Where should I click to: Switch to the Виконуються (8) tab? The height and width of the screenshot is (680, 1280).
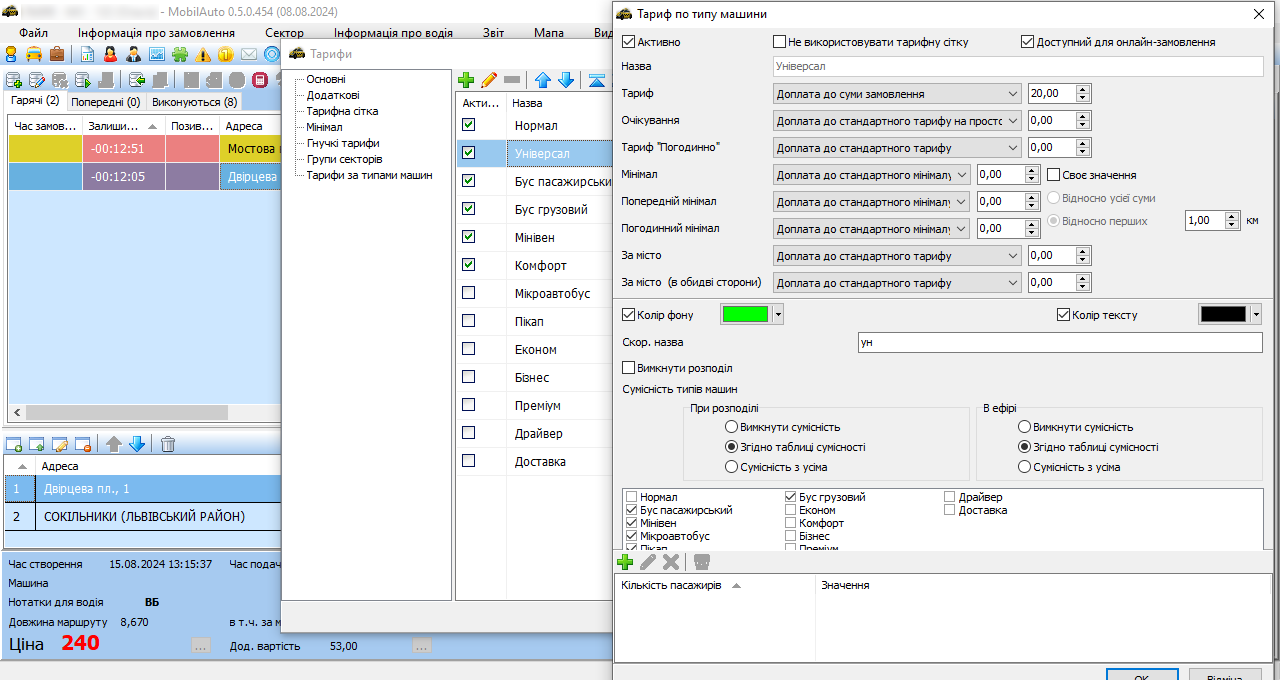(x=194, y=102)
